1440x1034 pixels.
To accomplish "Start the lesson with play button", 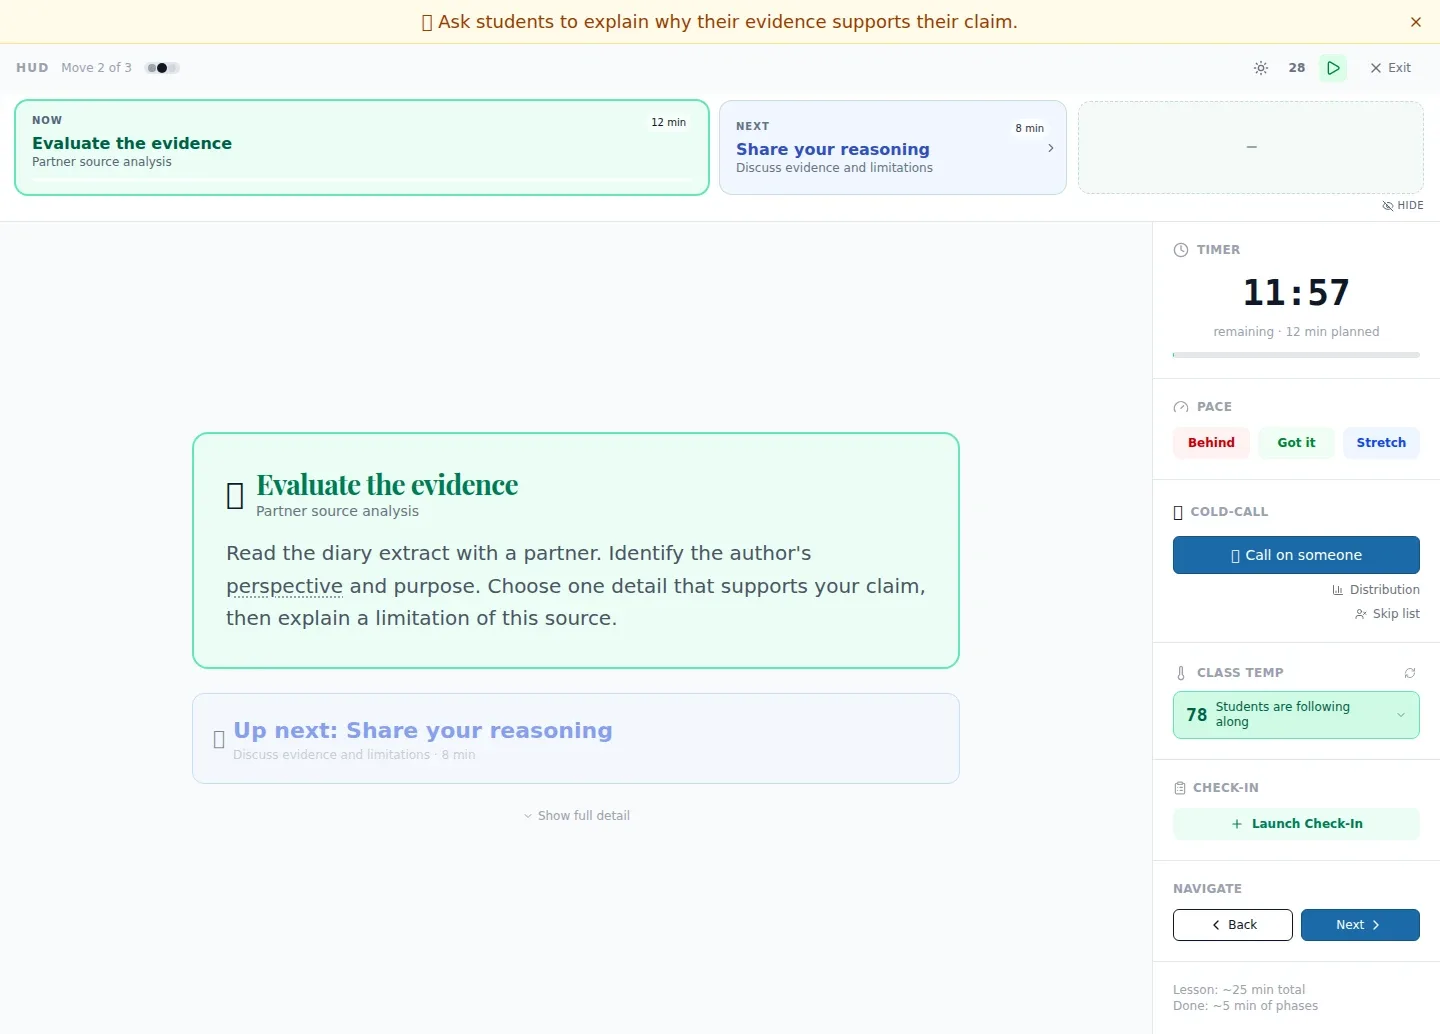I will tap(1333, 68).
